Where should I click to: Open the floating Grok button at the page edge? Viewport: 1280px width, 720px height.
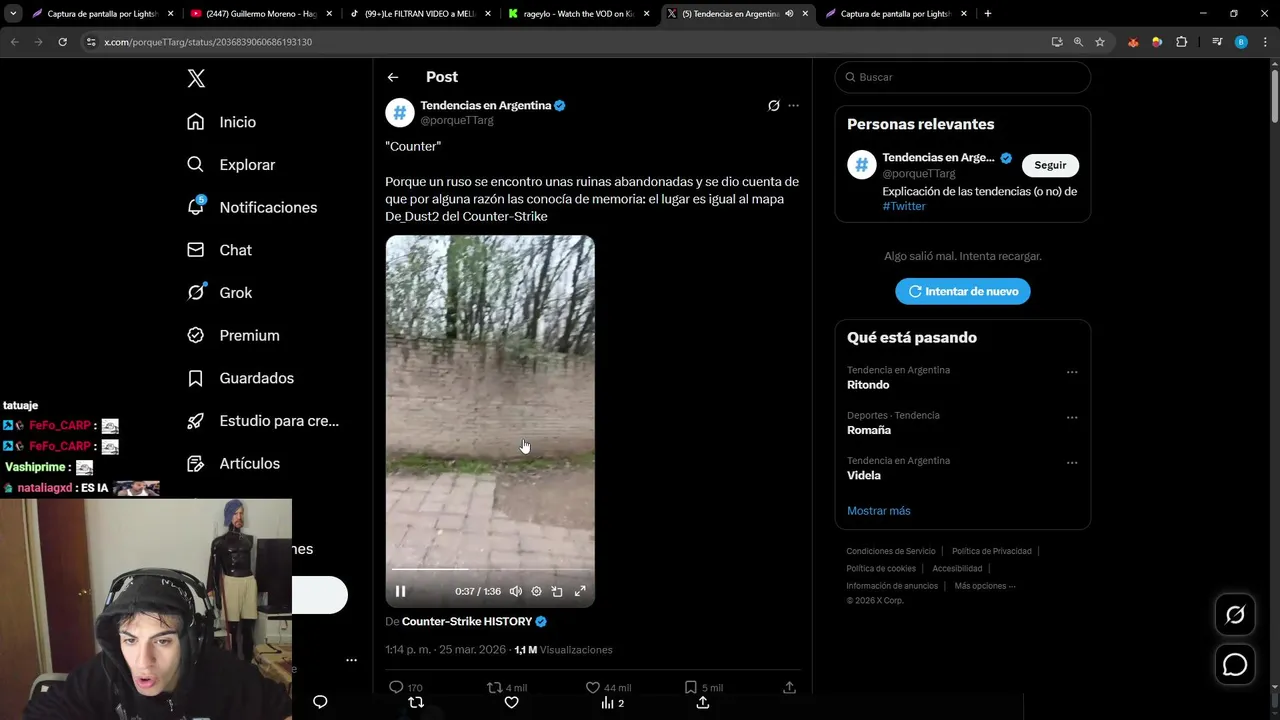(1235, 615)
